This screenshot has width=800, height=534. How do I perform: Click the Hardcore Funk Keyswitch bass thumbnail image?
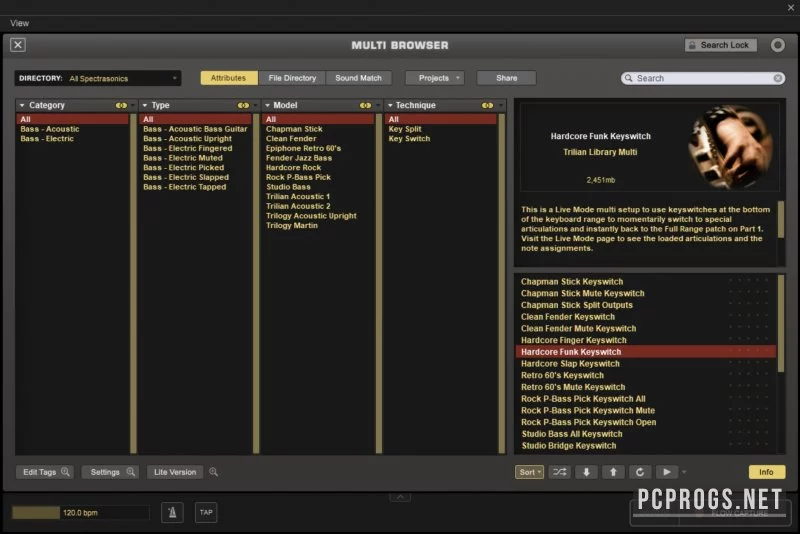pos(731,146)
